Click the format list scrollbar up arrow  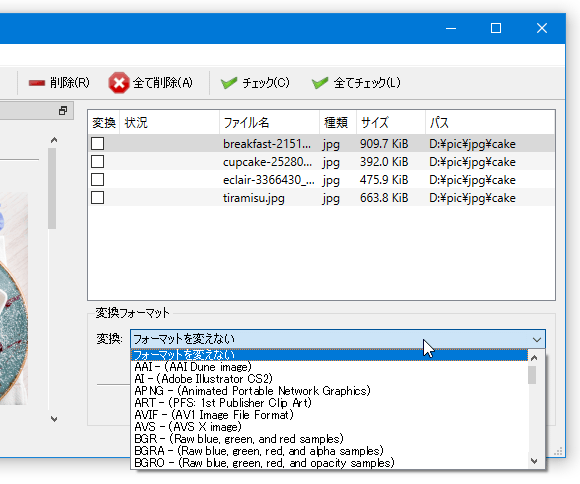[x=533, y=358]
